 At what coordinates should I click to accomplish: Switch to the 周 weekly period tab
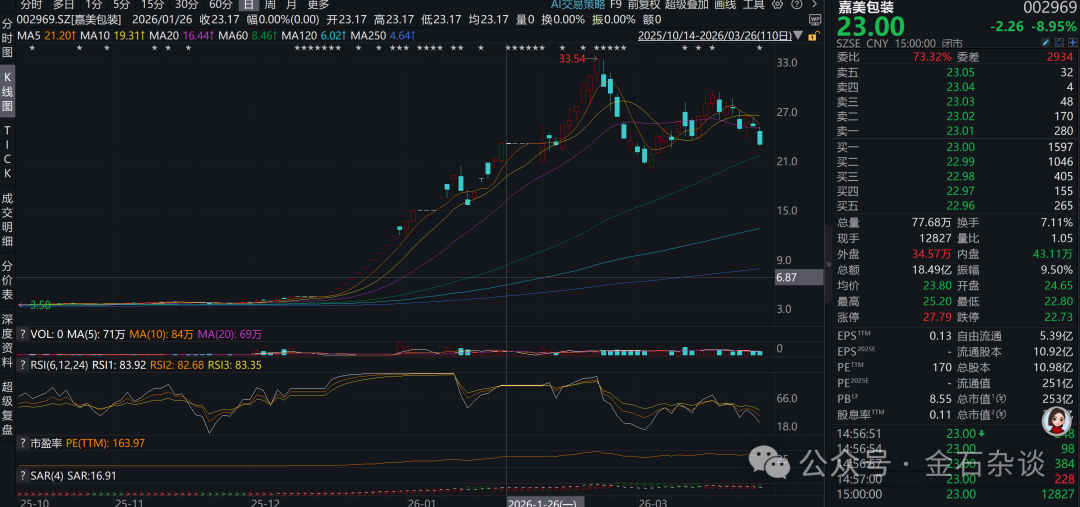coord(270,4)
